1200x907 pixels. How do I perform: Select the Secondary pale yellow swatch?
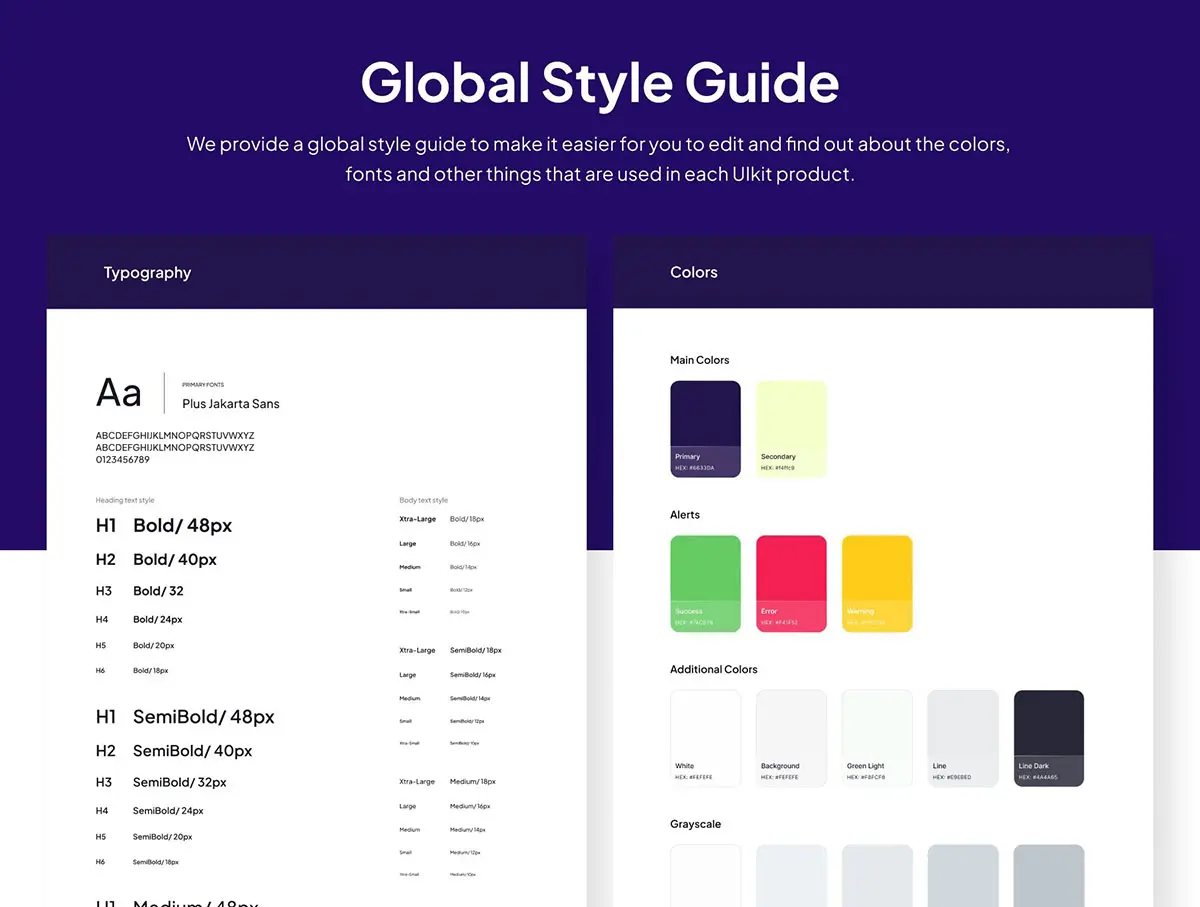pyautogui.click(x=791, y=428)
